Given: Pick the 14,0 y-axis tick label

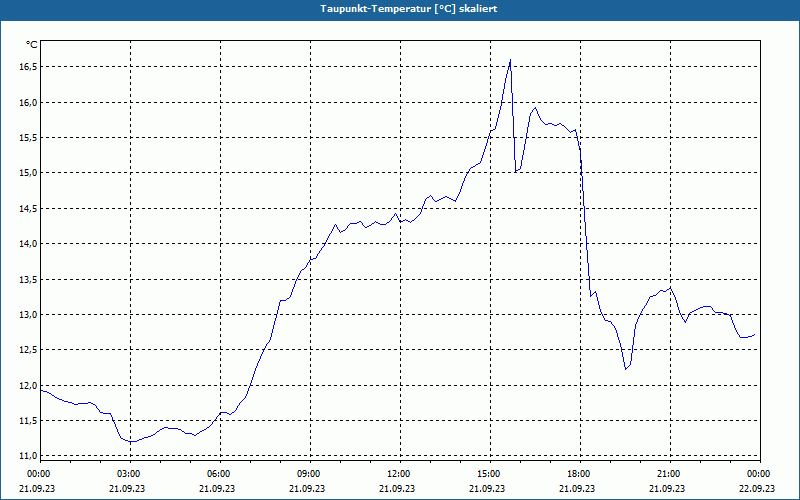Looking at the screenshot, I should [x=29, y=244].
